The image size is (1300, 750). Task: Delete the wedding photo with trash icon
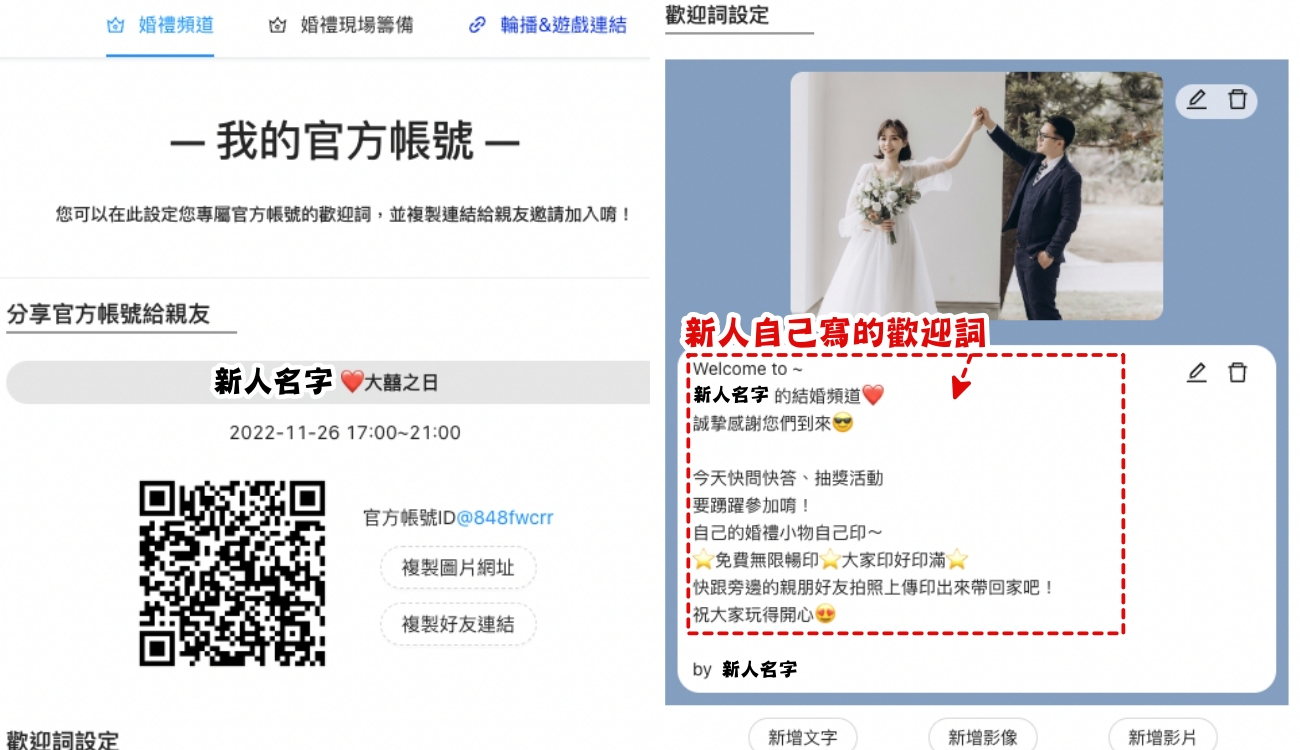point(1238,100)
